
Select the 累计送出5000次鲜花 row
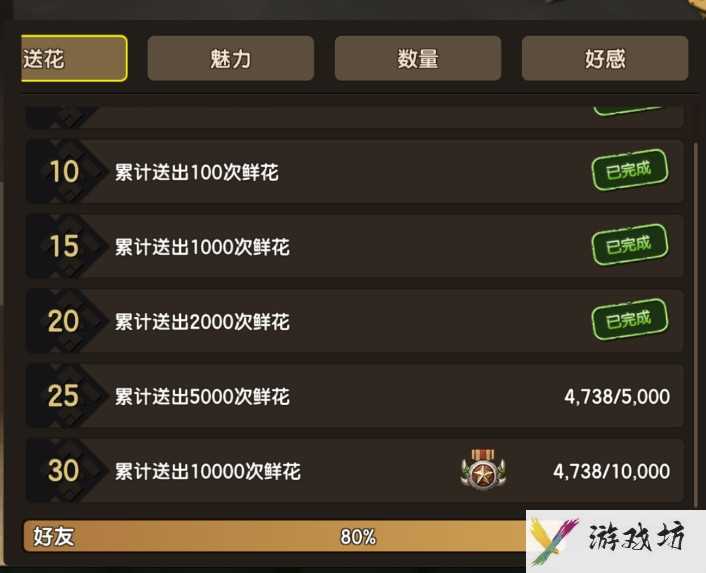355,396
